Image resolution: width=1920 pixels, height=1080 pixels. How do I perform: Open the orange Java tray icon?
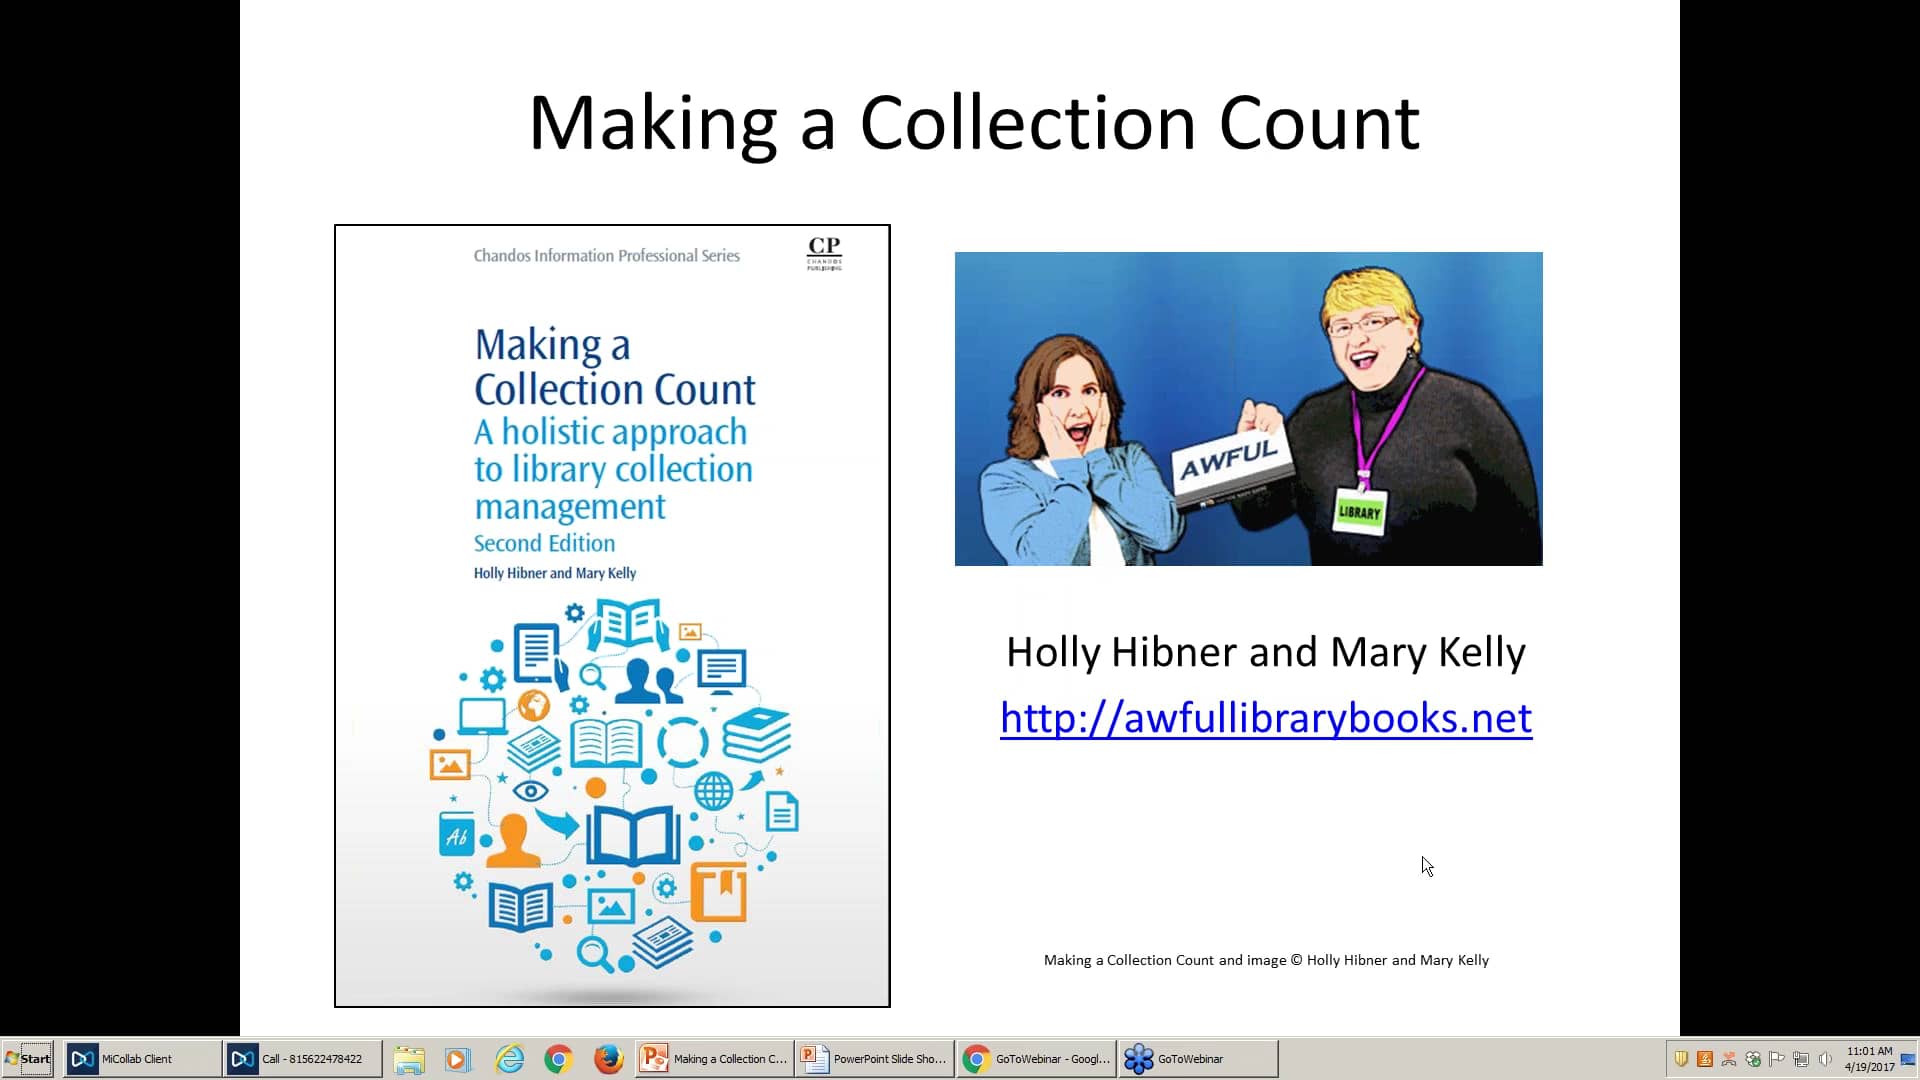tap(1705, 1059)
